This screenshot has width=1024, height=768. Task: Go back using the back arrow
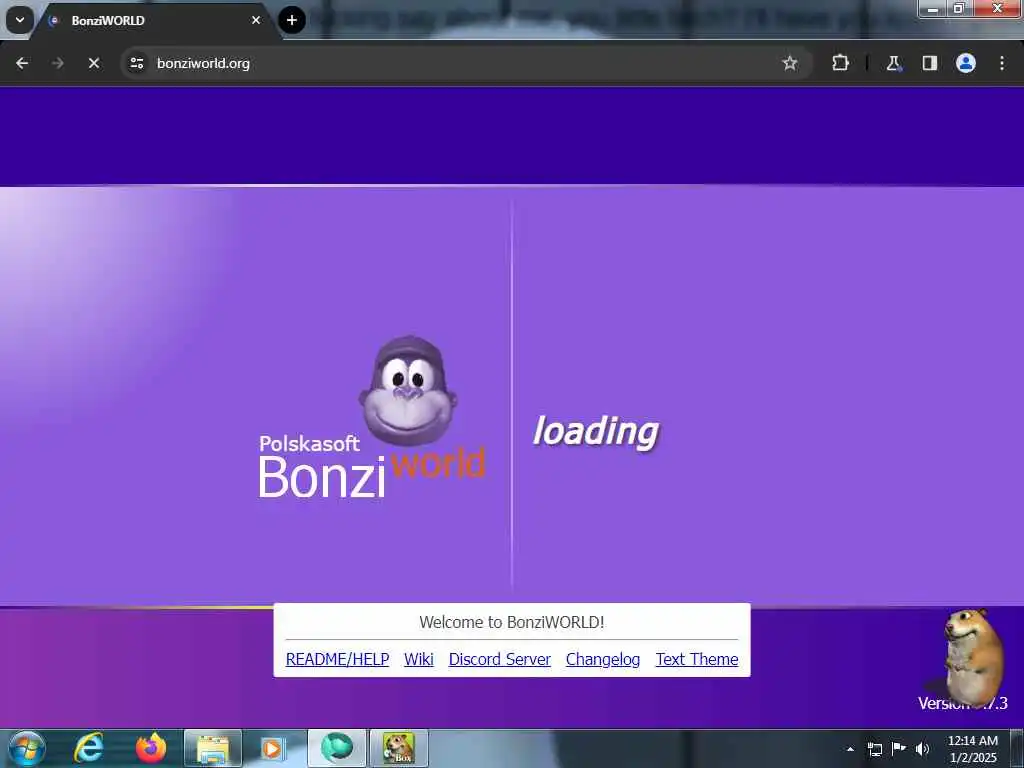[22, 63]
